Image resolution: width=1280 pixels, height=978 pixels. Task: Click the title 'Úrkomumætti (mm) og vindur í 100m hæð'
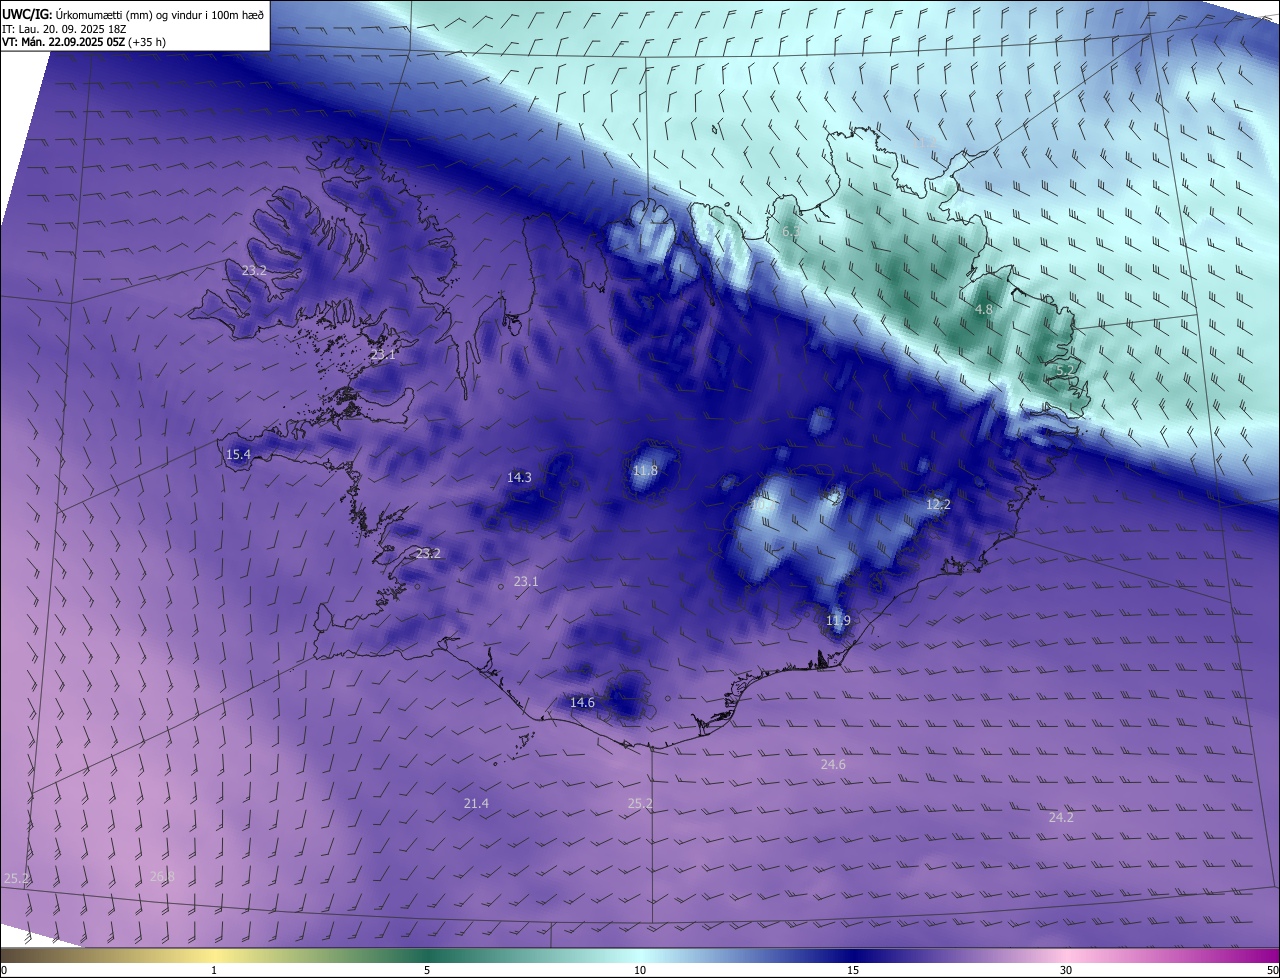(x=159, y=13)
